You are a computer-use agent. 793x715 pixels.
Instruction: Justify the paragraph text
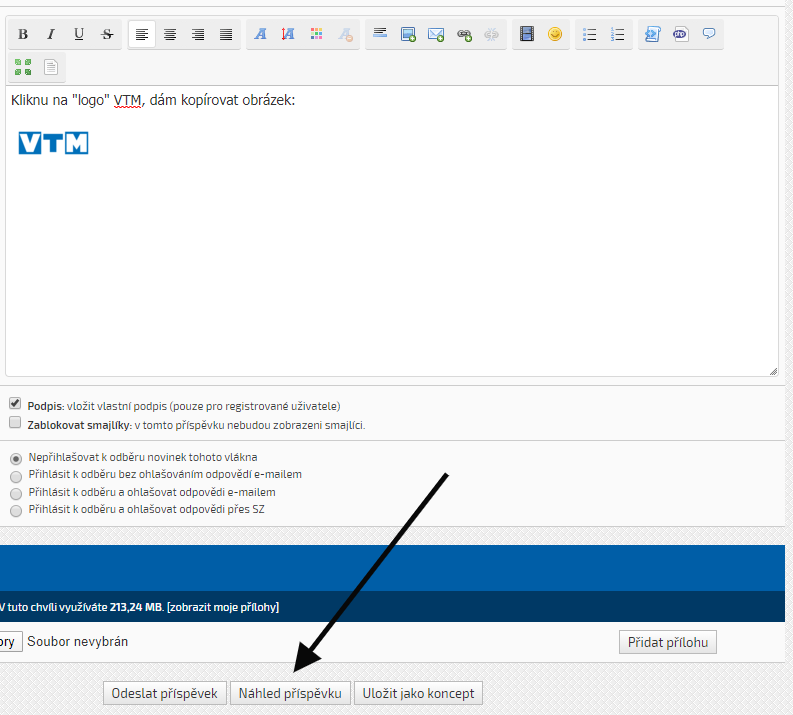[x=226, y=35]
